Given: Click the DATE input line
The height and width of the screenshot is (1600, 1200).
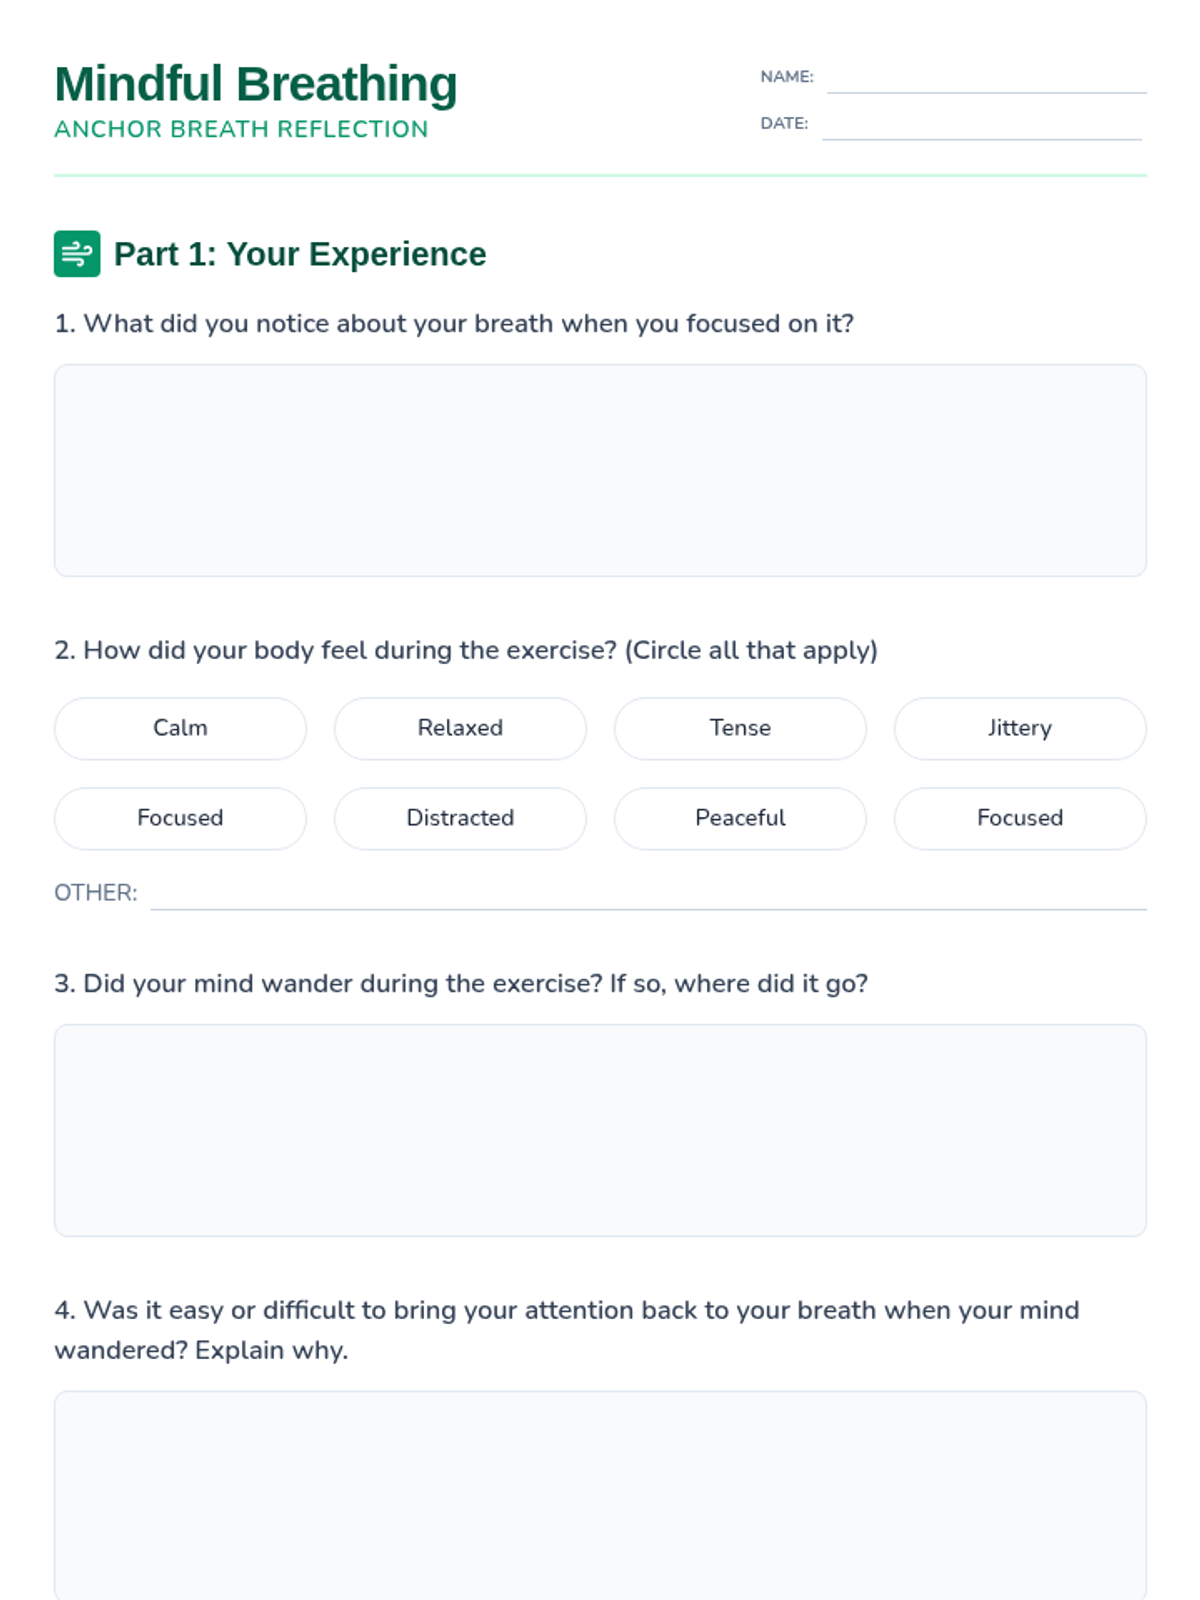Looking at the screenshot, I should click(x=981, y=126).
